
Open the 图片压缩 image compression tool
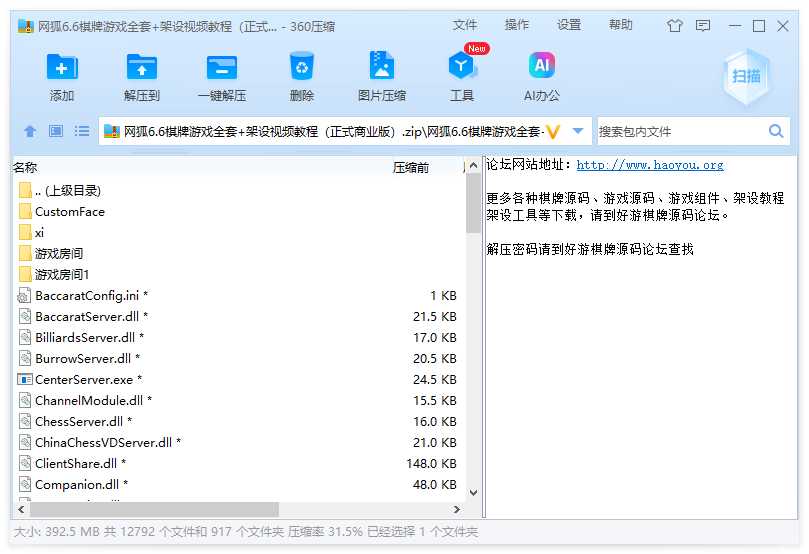click(x=382, y=66)
